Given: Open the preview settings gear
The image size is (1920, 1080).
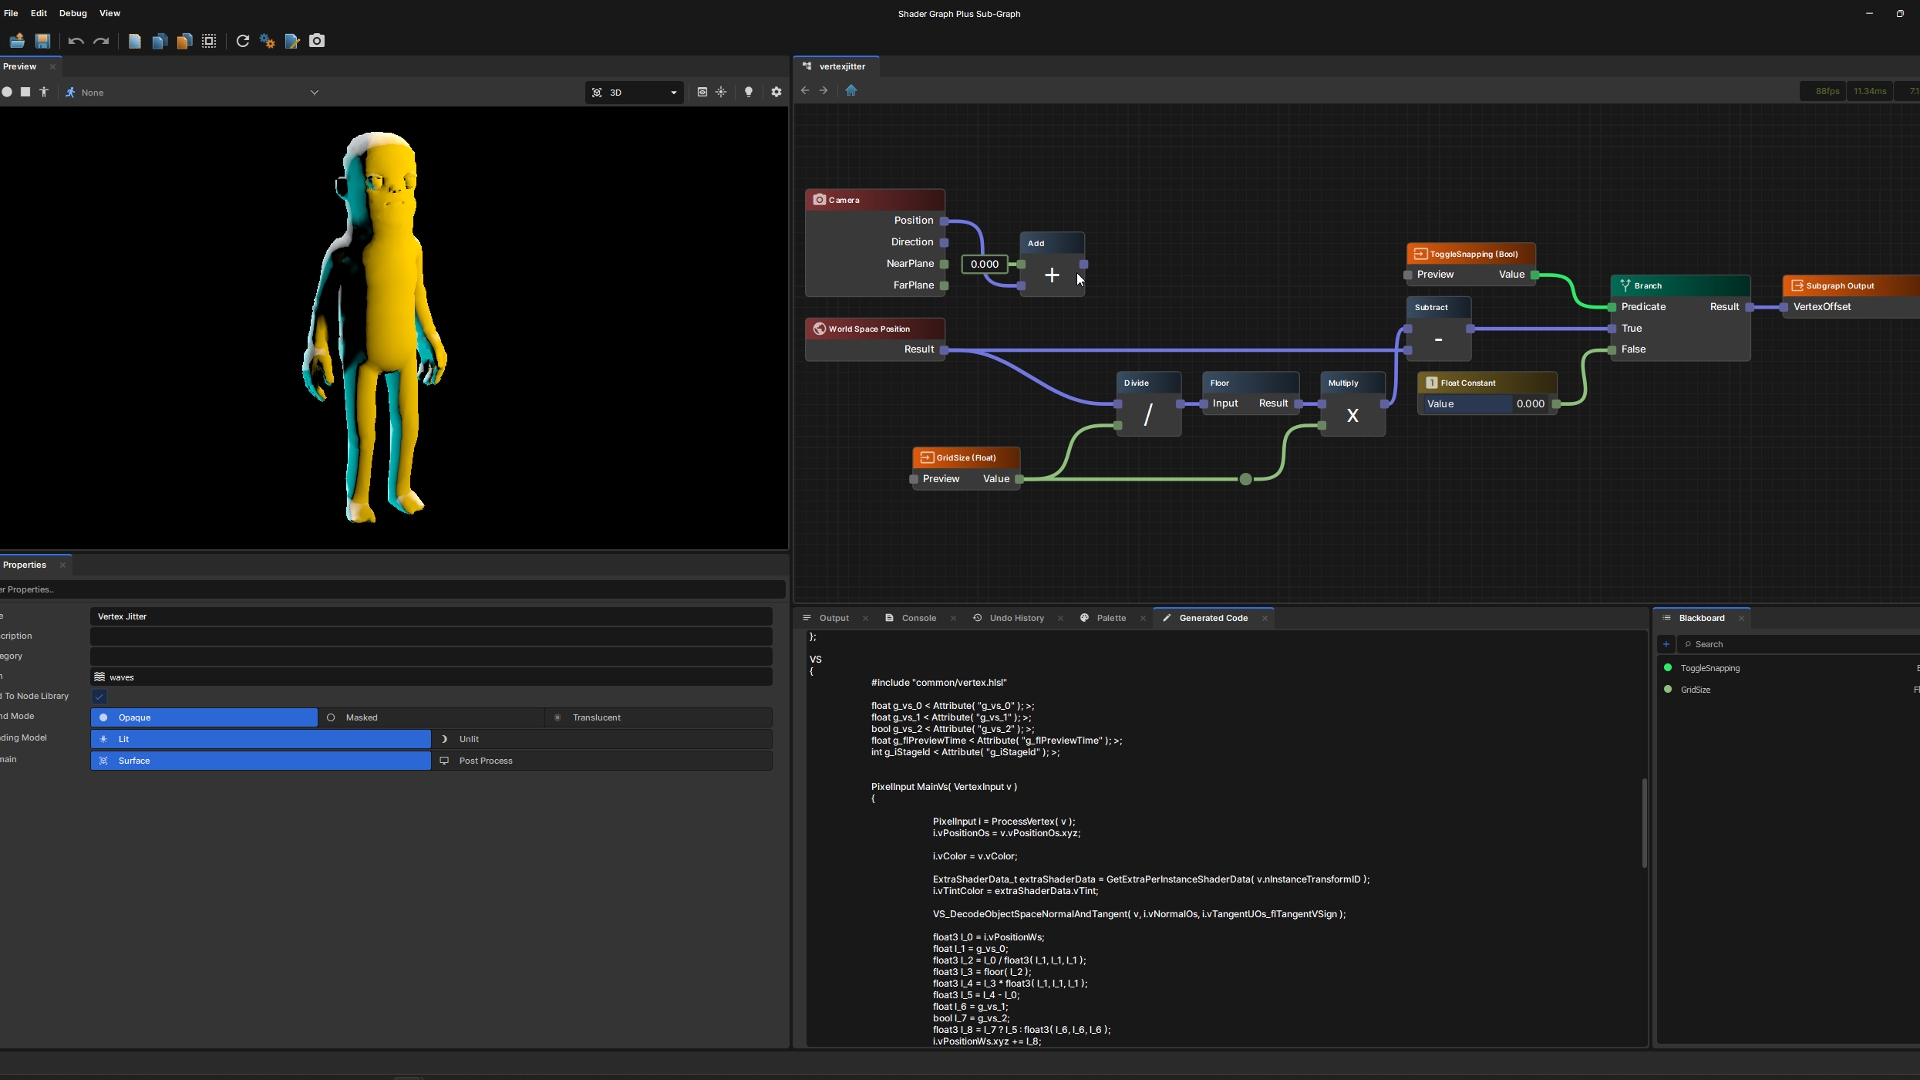Looking at the screenshot, I should (x=776, y=92).
